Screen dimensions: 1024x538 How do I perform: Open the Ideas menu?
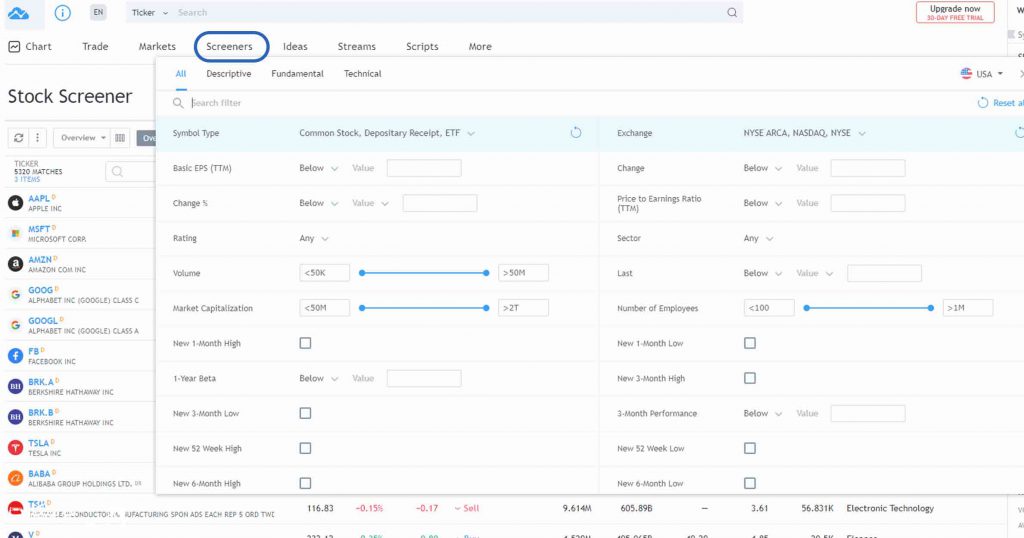pos(295,46)
